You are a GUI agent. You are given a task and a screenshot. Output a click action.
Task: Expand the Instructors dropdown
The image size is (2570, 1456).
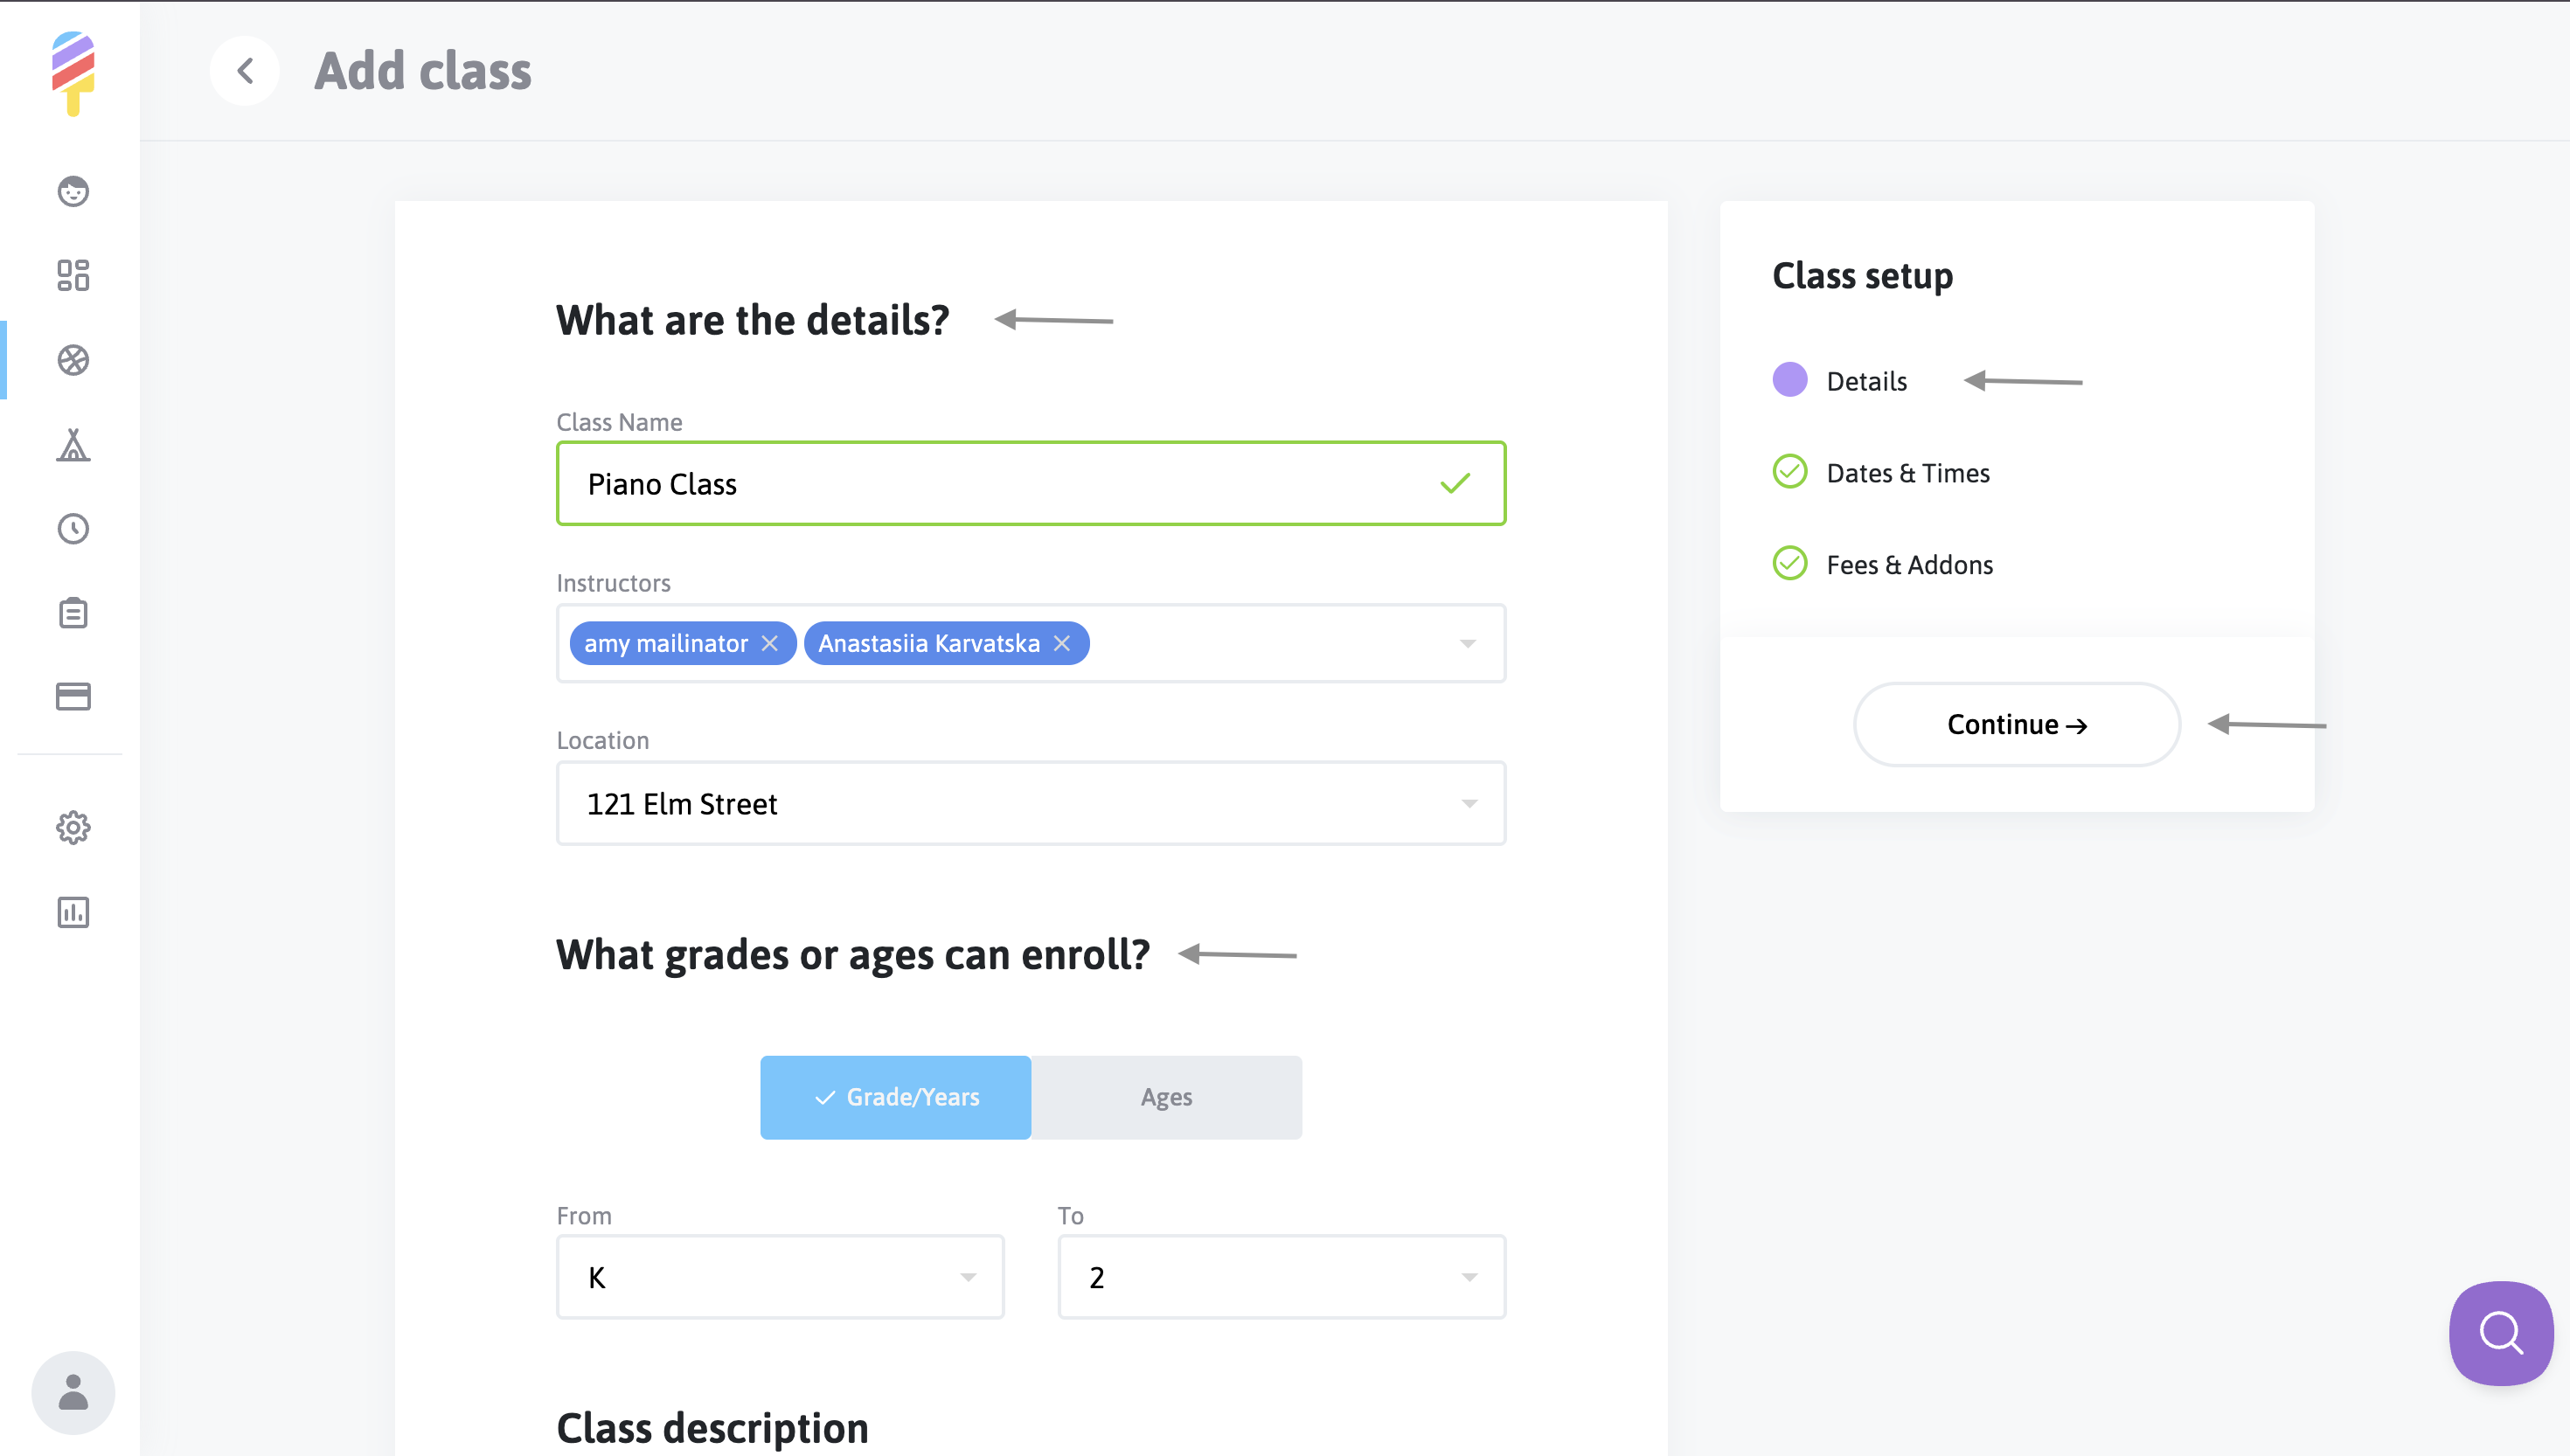1467,643
